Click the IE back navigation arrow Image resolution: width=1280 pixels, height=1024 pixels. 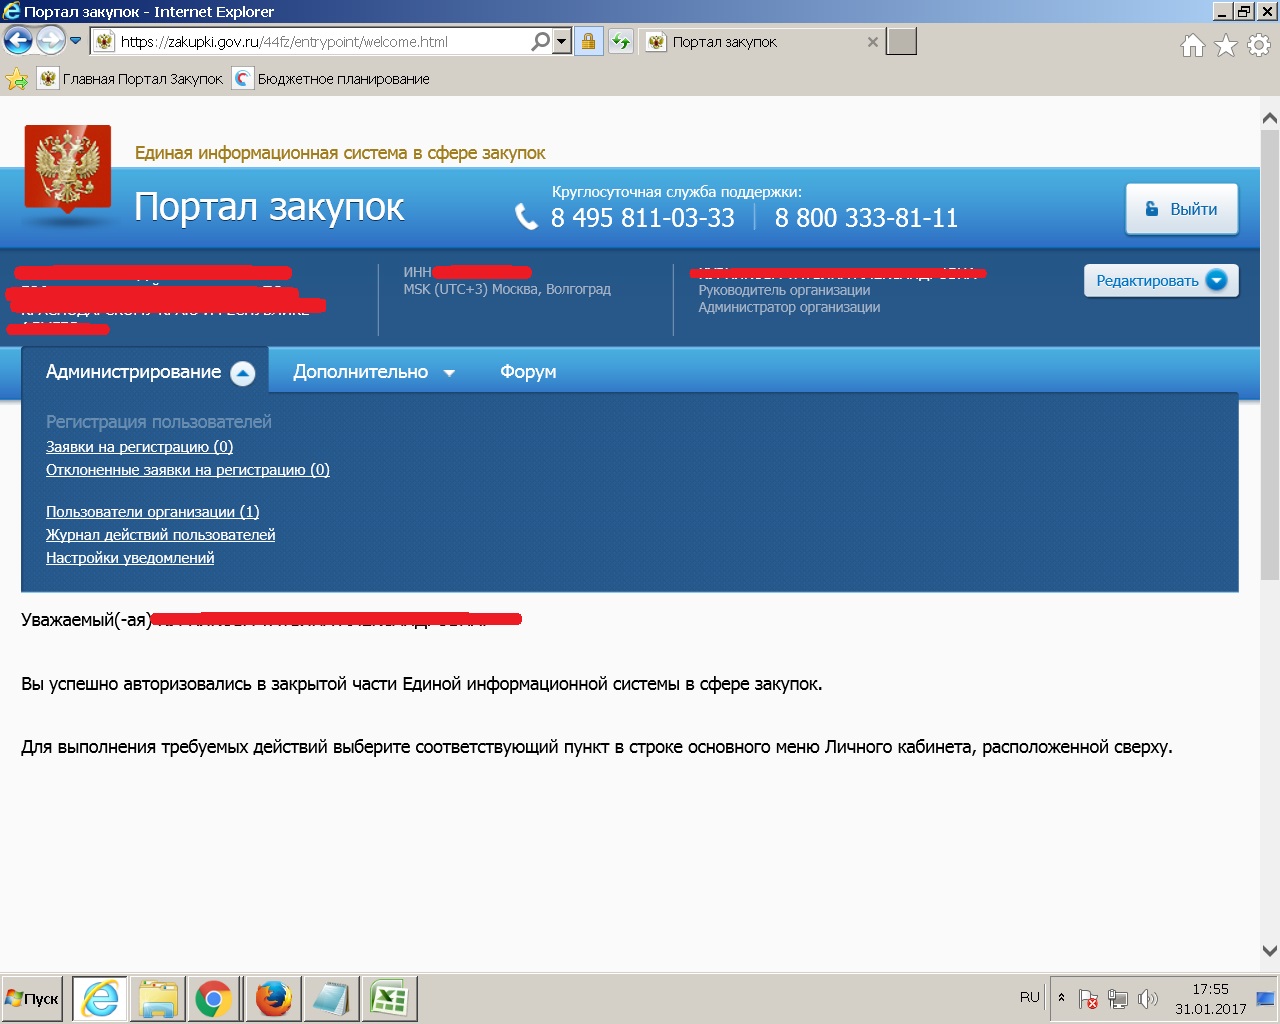coord(18,41)
